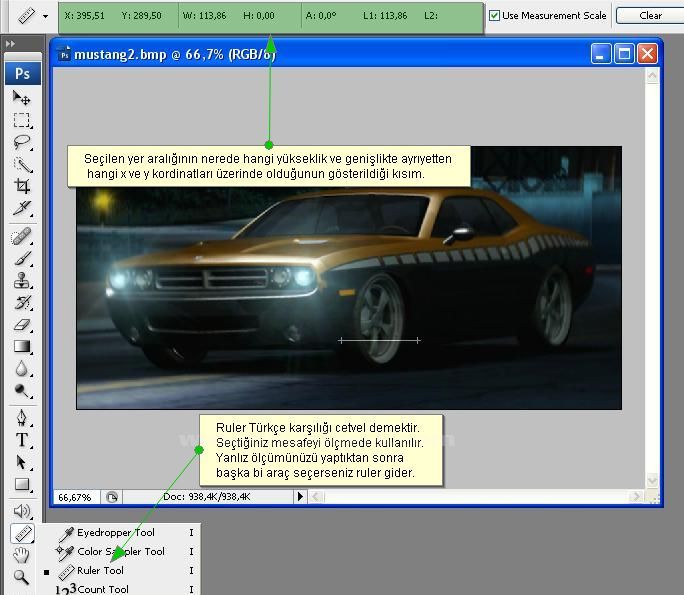This screenshot has width=684, height=595.
Task: Open the status bar info arrow menu
Action: click(x=300, y=496)
